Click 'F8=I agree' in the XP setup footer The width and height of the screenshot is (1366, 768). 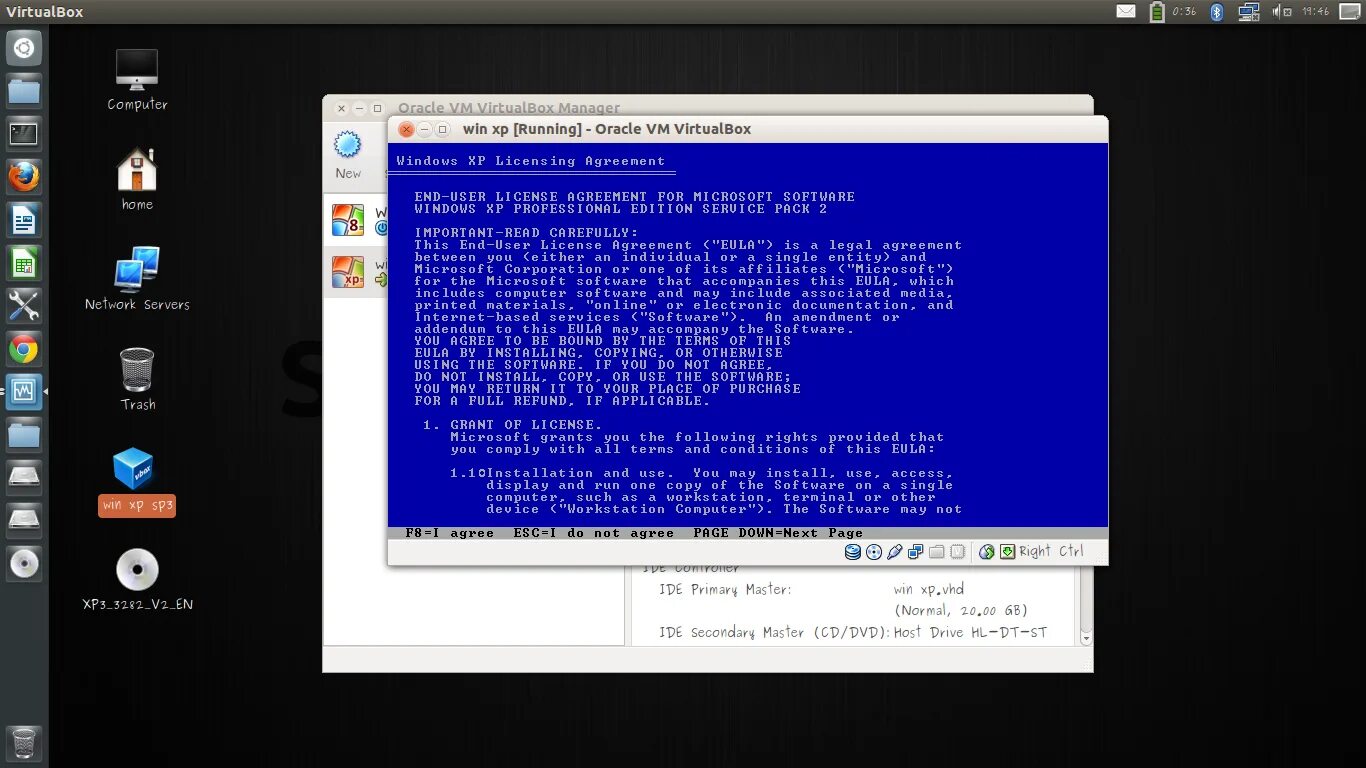pos(450,533)
